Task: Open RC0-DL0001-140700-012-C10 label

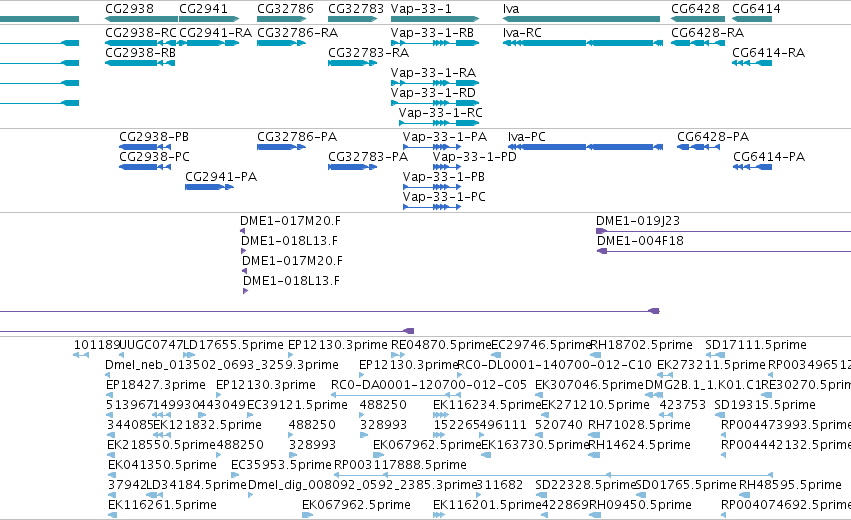Action: click(554, 365)
